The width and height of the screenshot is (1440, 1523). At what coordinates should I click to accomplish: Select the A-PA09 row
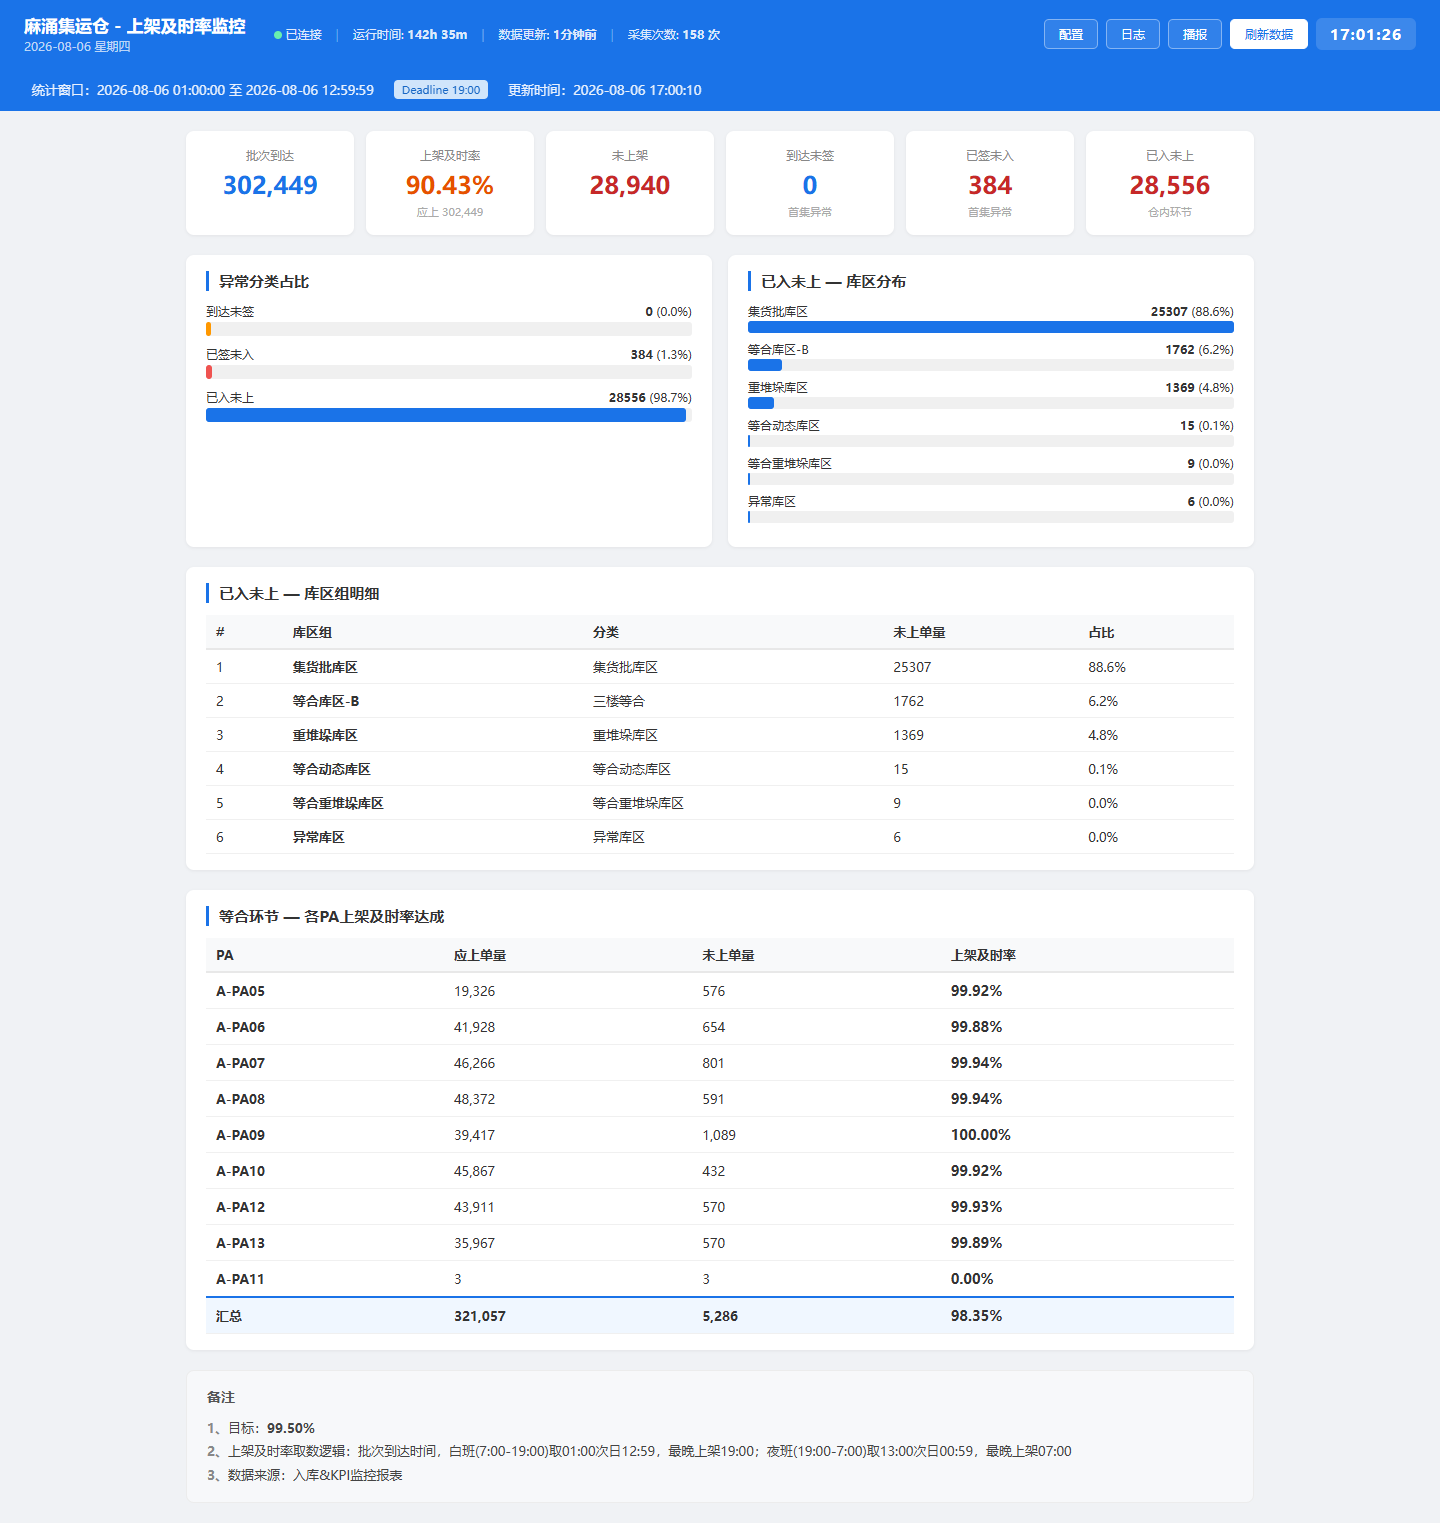[x=720, y=1135]
